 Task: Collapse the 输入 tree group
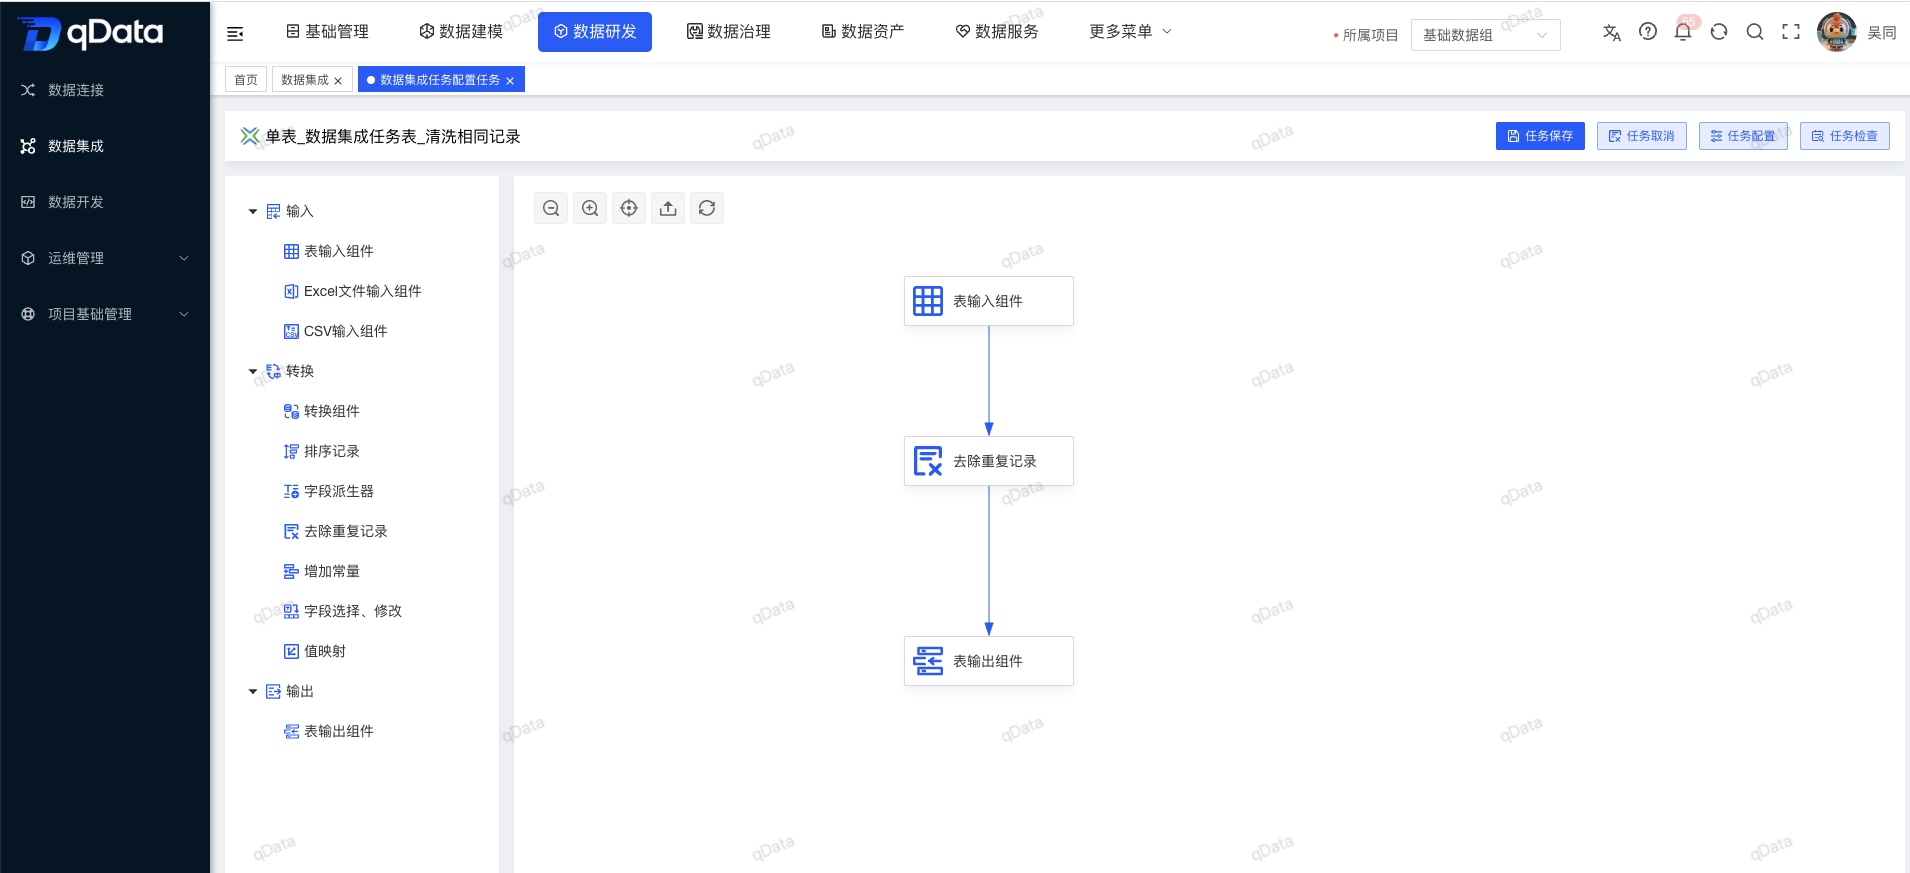253,211
